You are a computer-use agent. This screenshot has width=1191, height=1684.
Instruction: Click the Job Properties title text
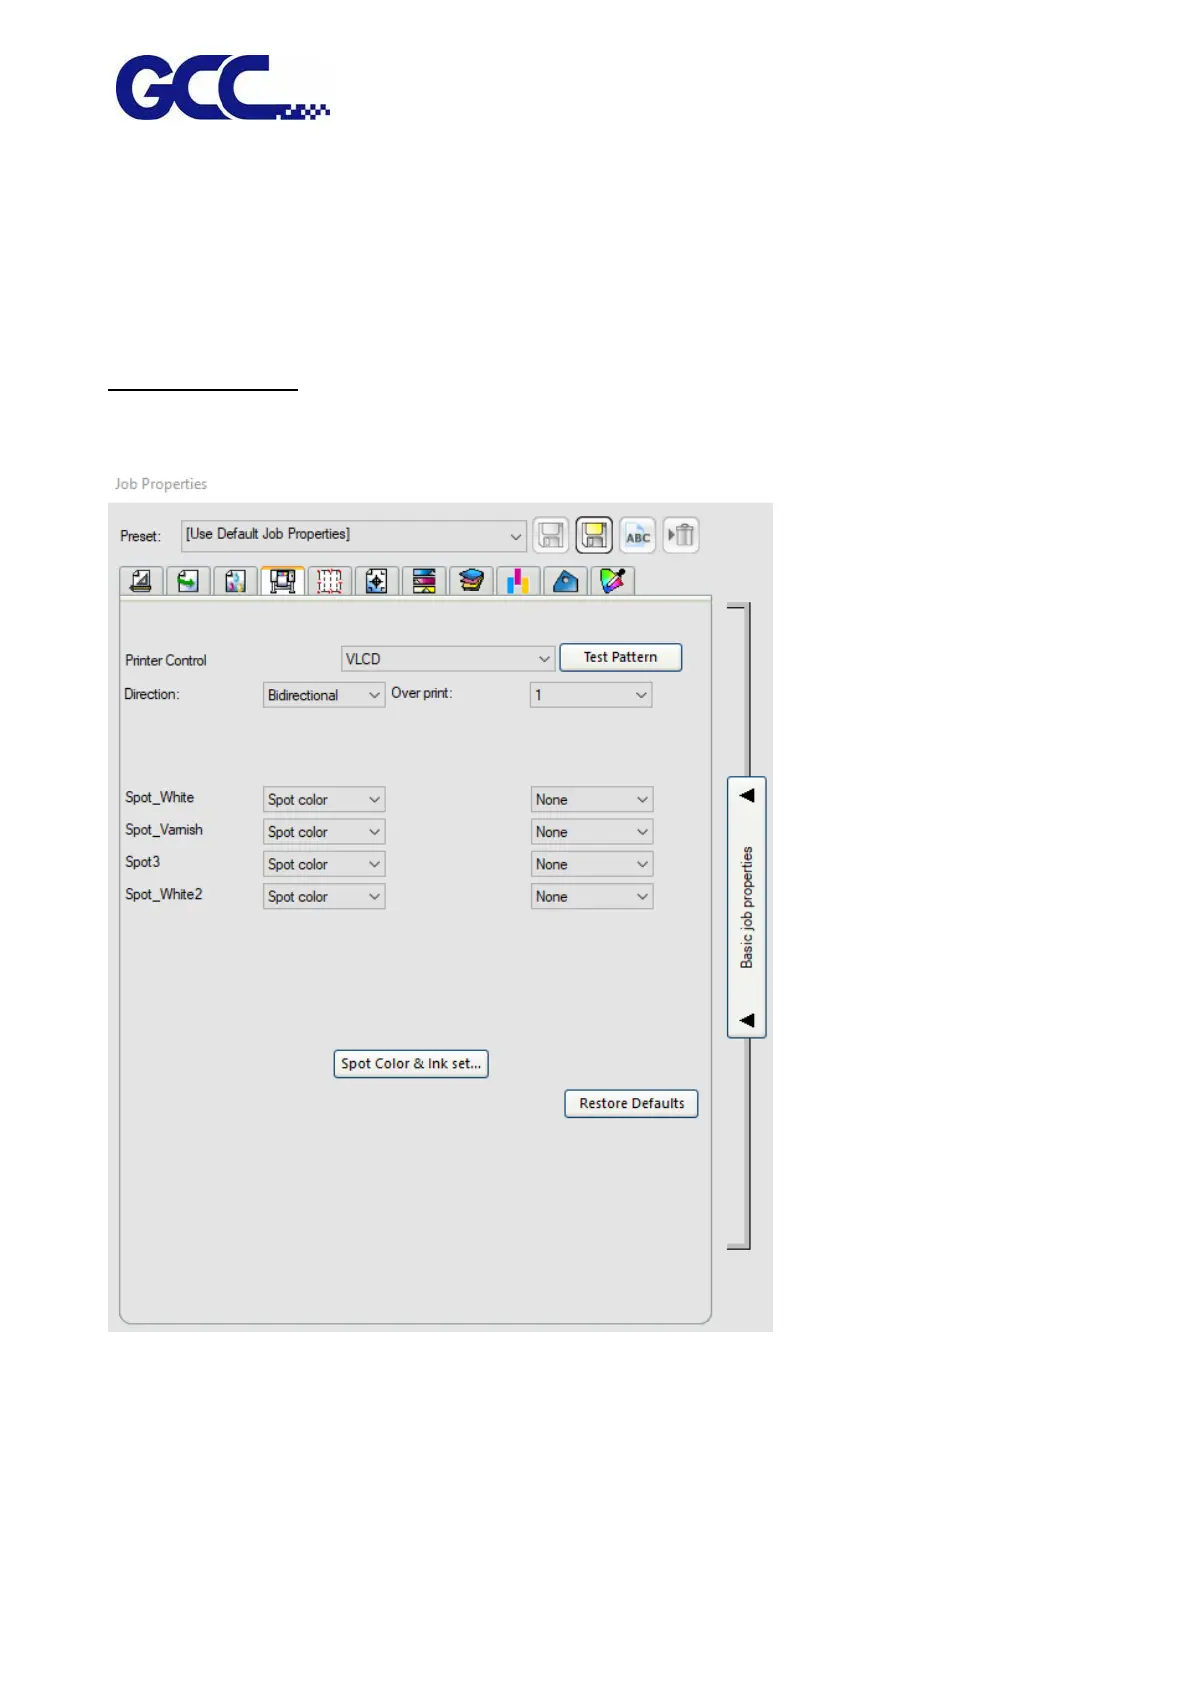[x=161, y=484]
